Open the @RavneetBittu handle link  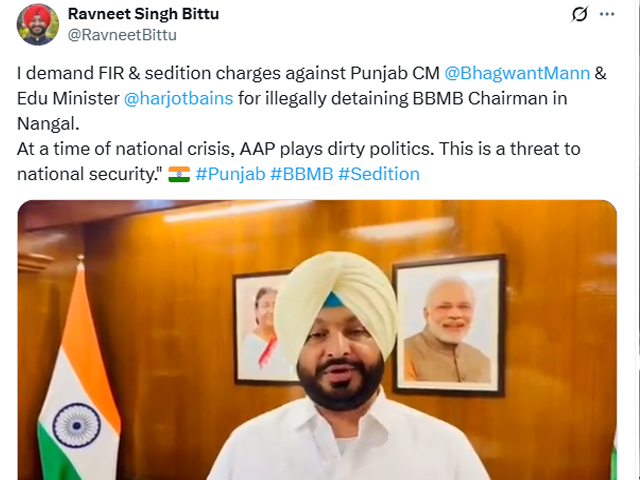tap(122, 35)
